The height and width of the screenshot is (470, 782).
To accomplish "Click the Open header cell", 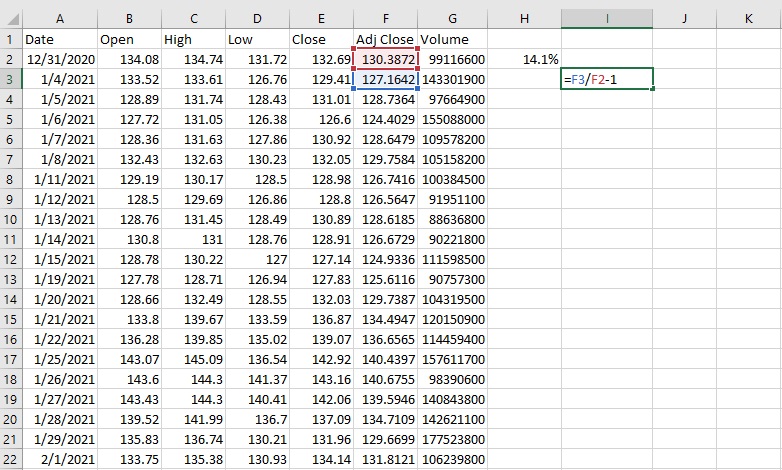I will pyautogui.click(x=129, y=40).
